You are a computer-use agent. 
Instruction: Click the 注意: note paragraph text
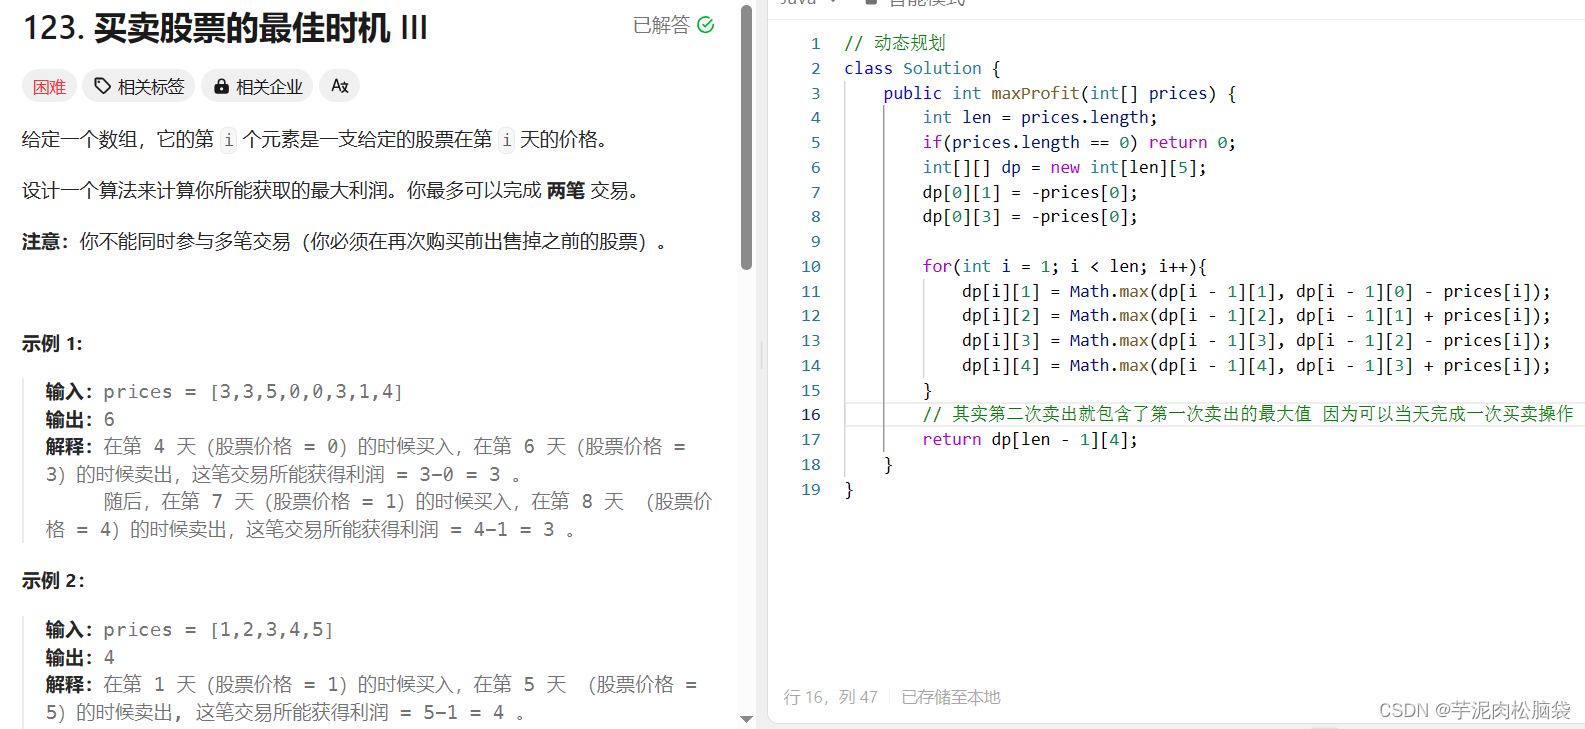pos(344,242)
